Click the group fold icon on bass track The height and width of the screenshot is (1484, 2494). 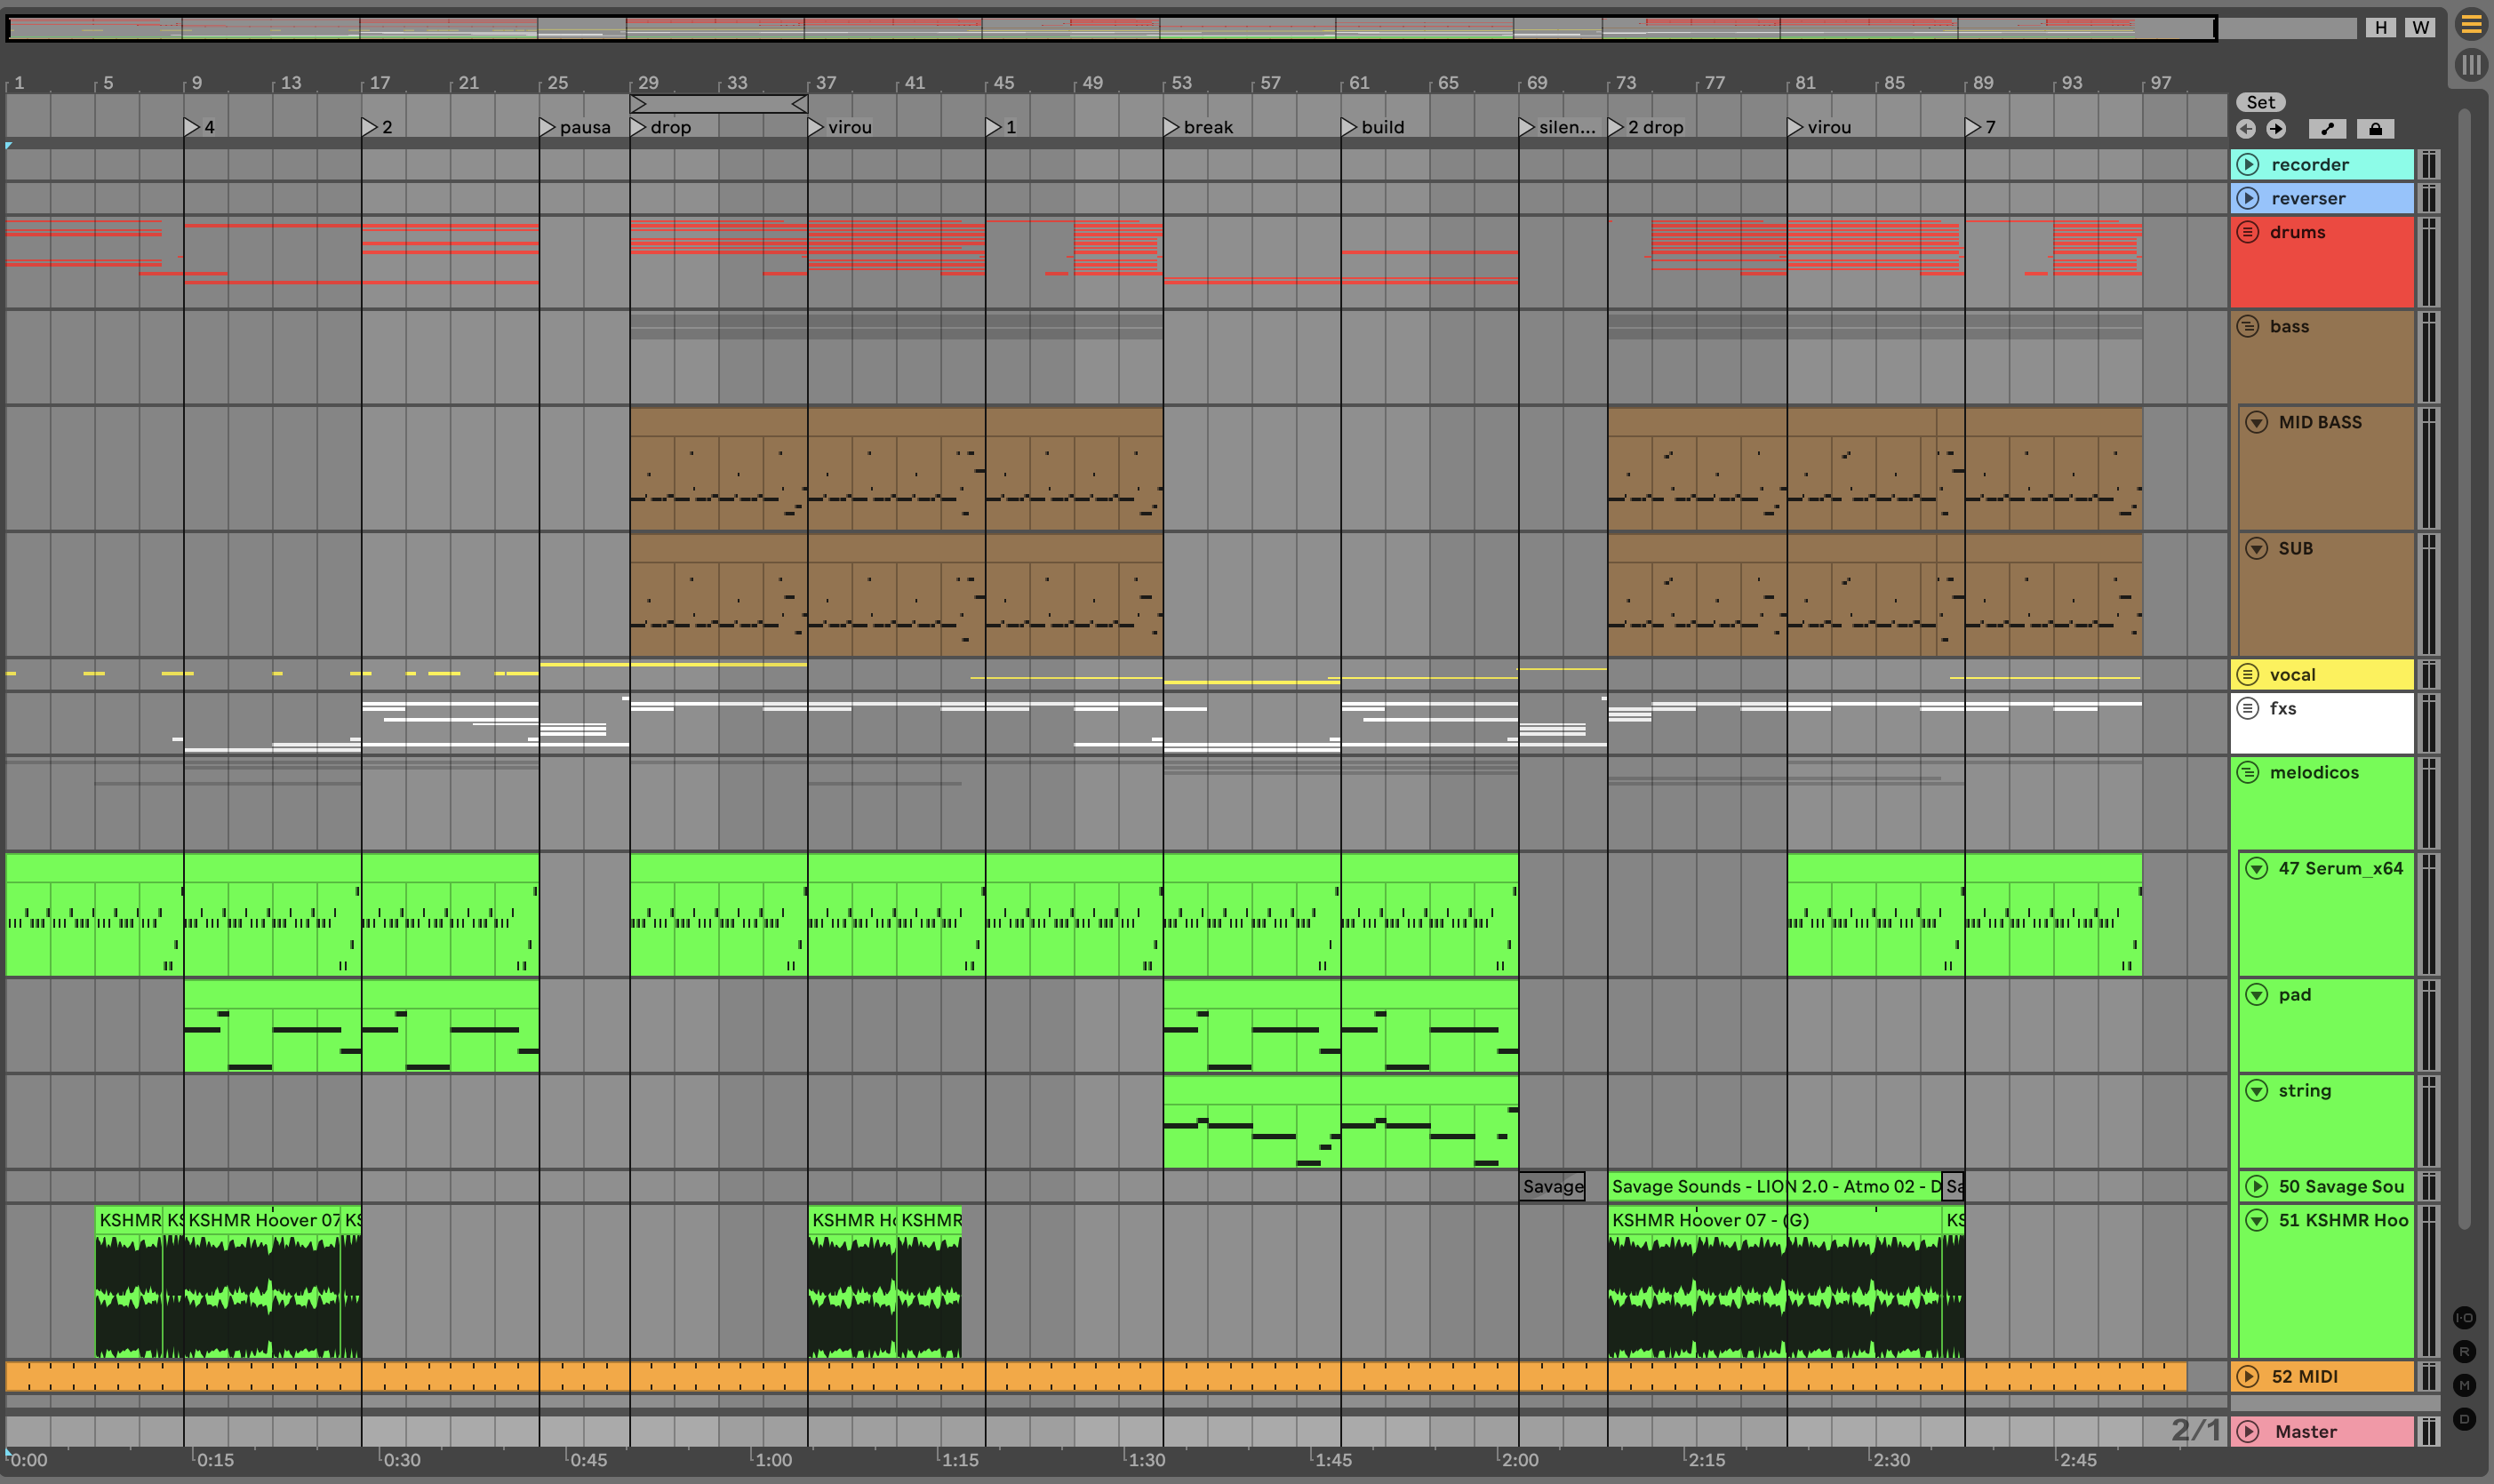point(2248,326)
